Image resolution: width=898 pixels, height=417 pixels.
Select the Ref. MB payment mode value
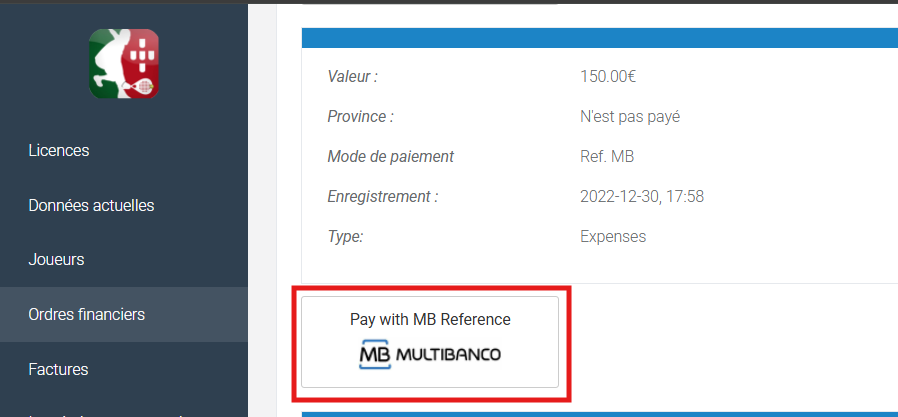pos(607,156)
